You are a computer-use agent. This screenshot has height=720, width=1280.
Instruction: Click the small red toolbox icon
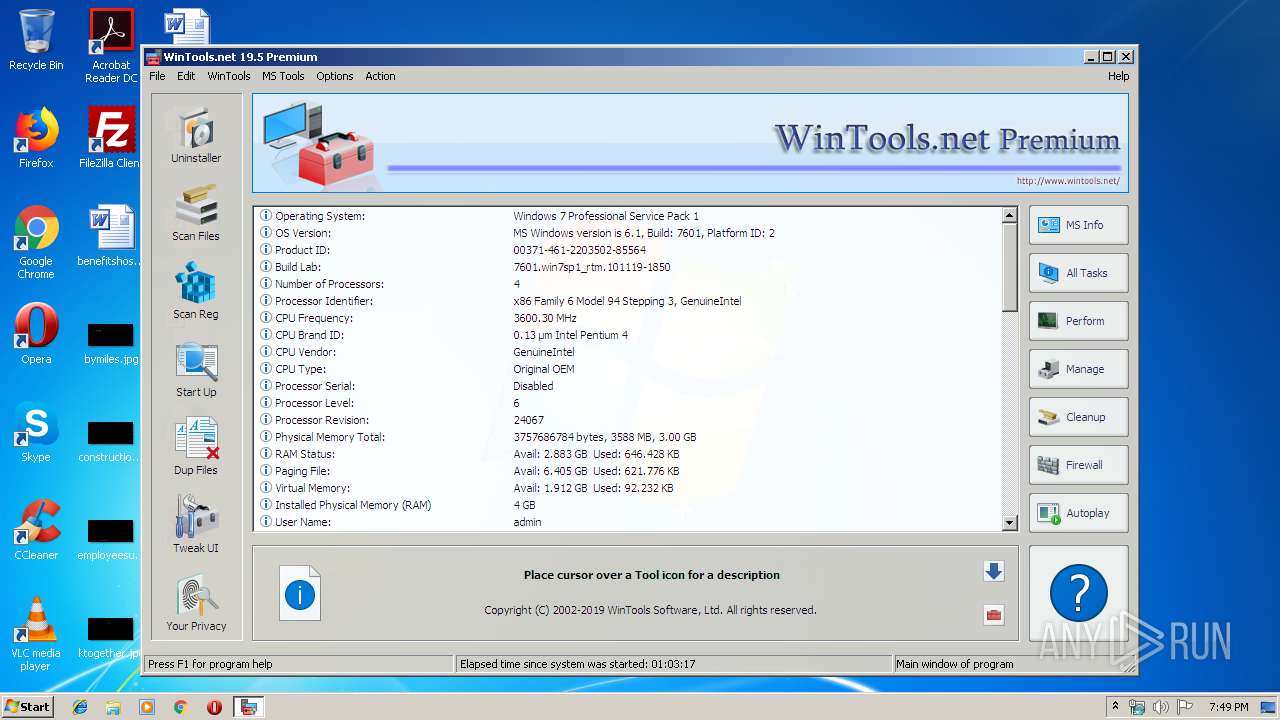click(993, 615)
